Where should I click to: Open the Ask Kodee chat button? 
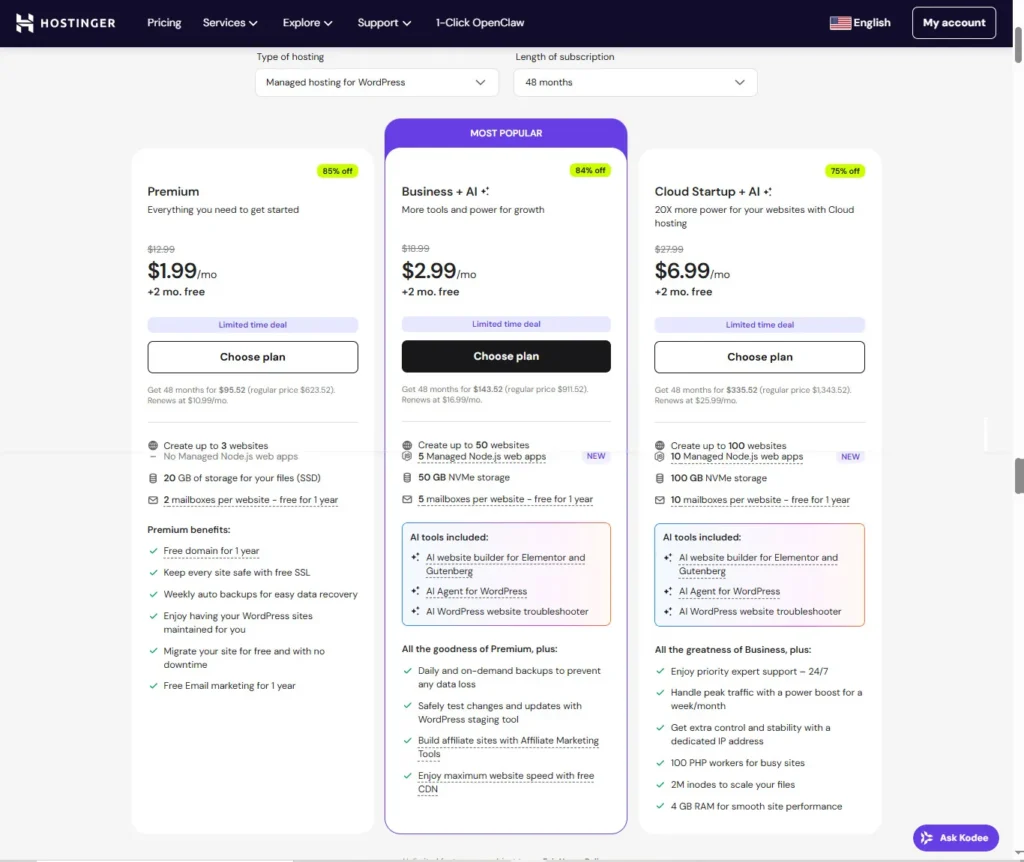pos(955,838)
